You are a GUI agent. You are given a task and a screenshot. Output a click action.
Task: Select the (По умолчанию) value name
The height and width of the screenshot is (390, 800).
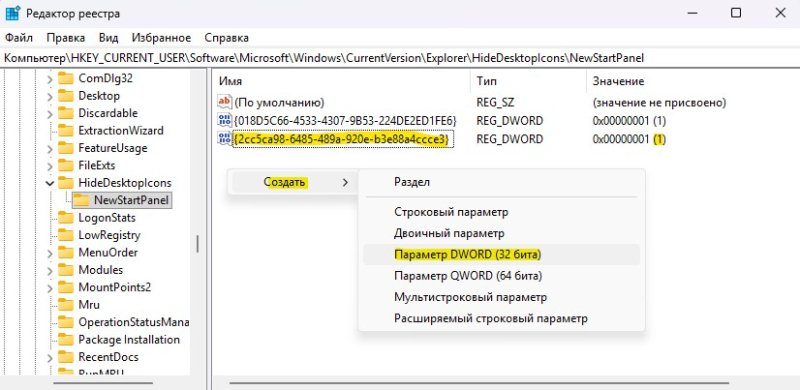[279, 103]
